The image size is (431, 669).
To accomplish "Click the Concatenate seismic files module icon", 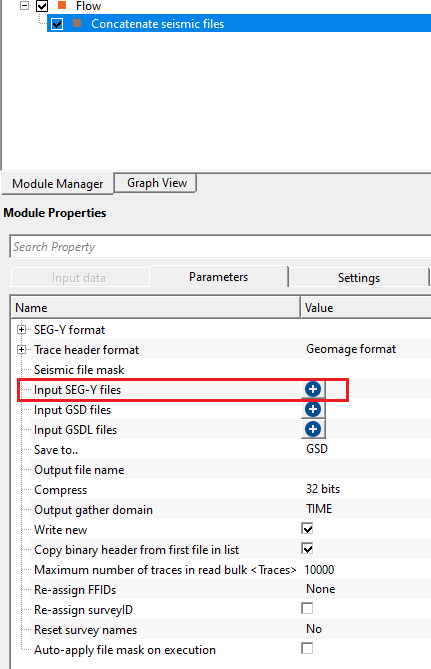I will (77, 23).
